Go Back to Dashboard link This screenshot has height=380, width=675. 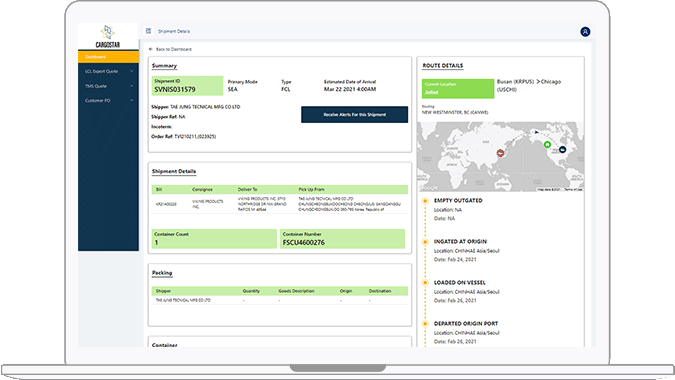(173, 49)
